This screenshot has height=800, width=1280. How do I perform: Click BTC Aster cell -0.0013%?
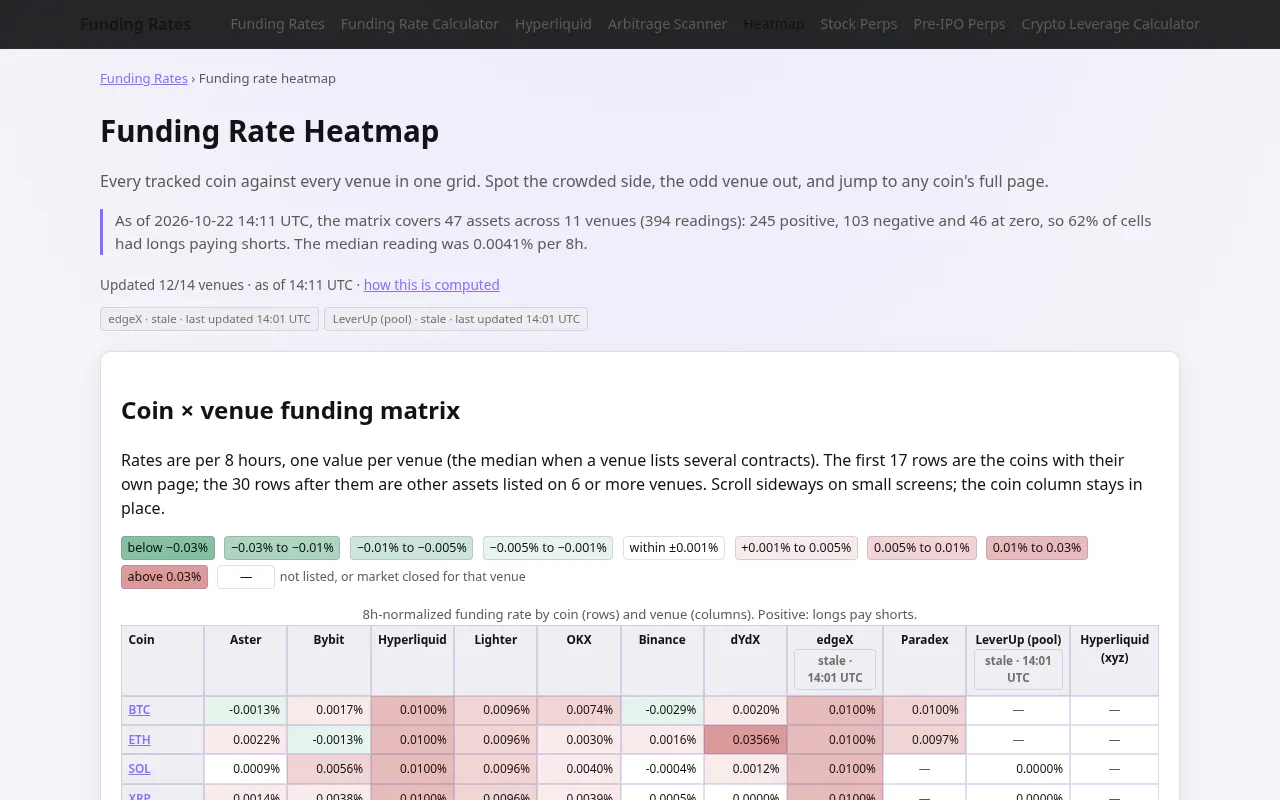click(245, 710)
